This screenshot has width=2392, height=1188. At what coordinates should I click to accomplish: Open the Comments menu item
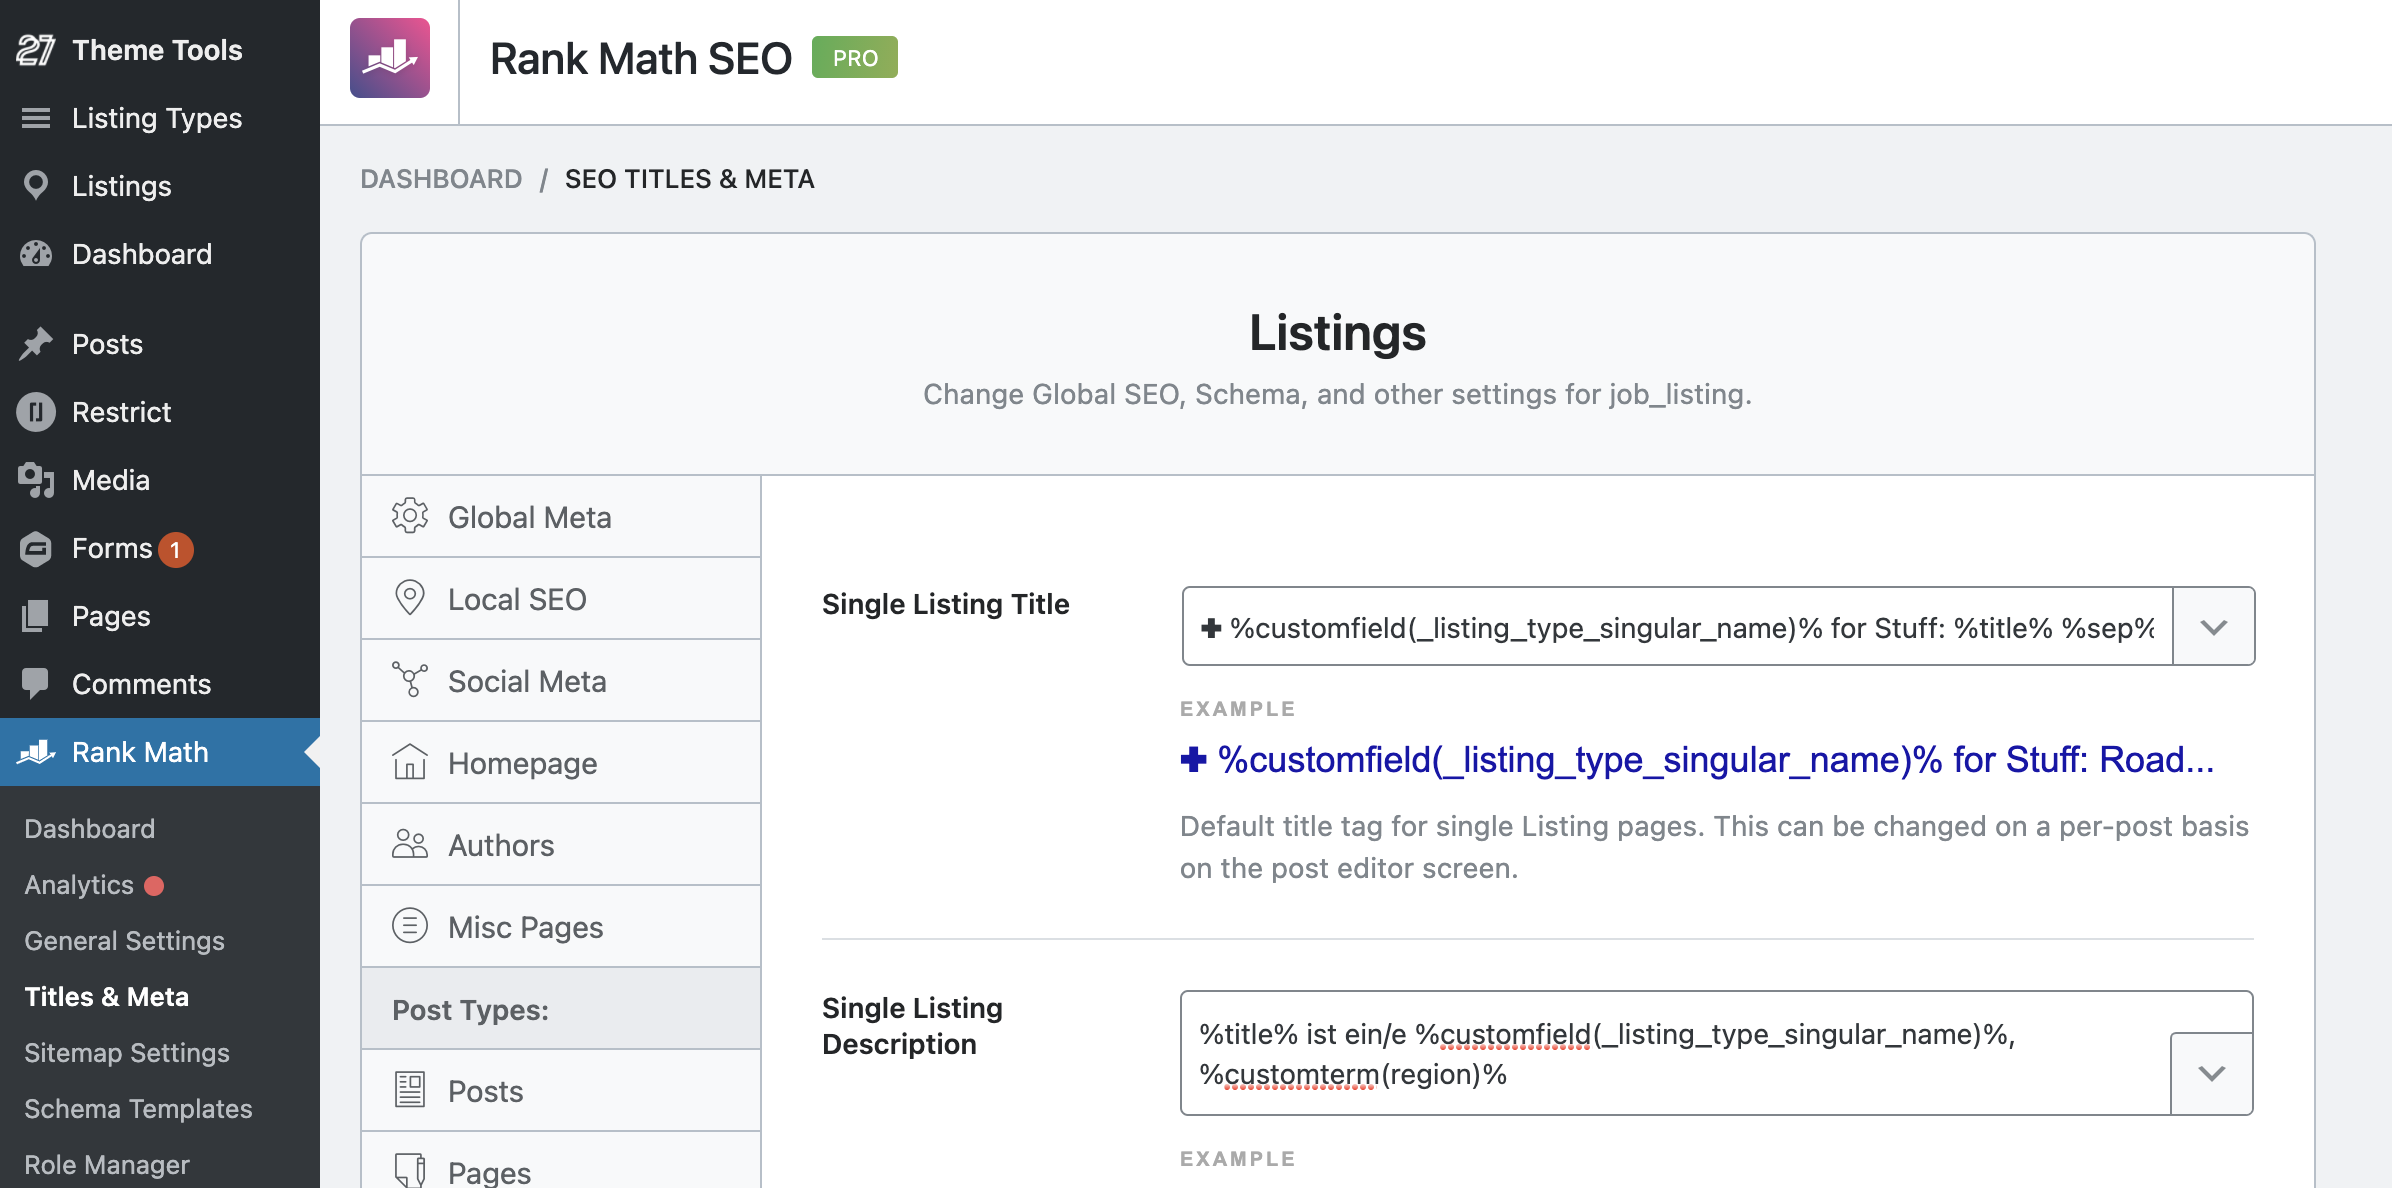point(160,684)
